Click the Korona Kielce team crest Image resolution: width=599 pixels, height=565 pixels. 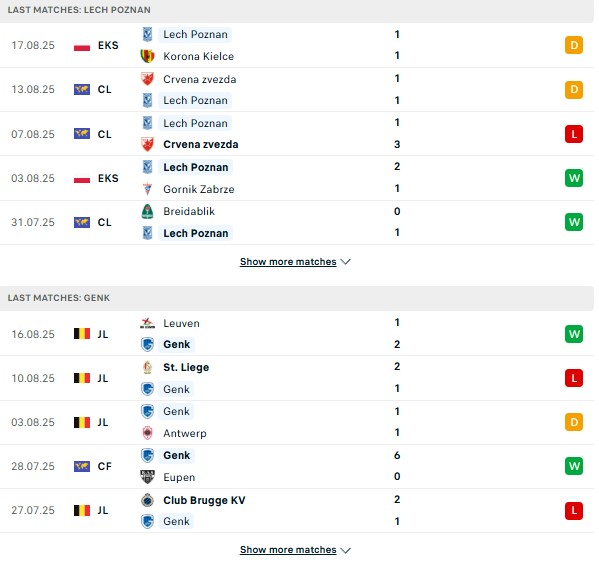pos(147,56)
